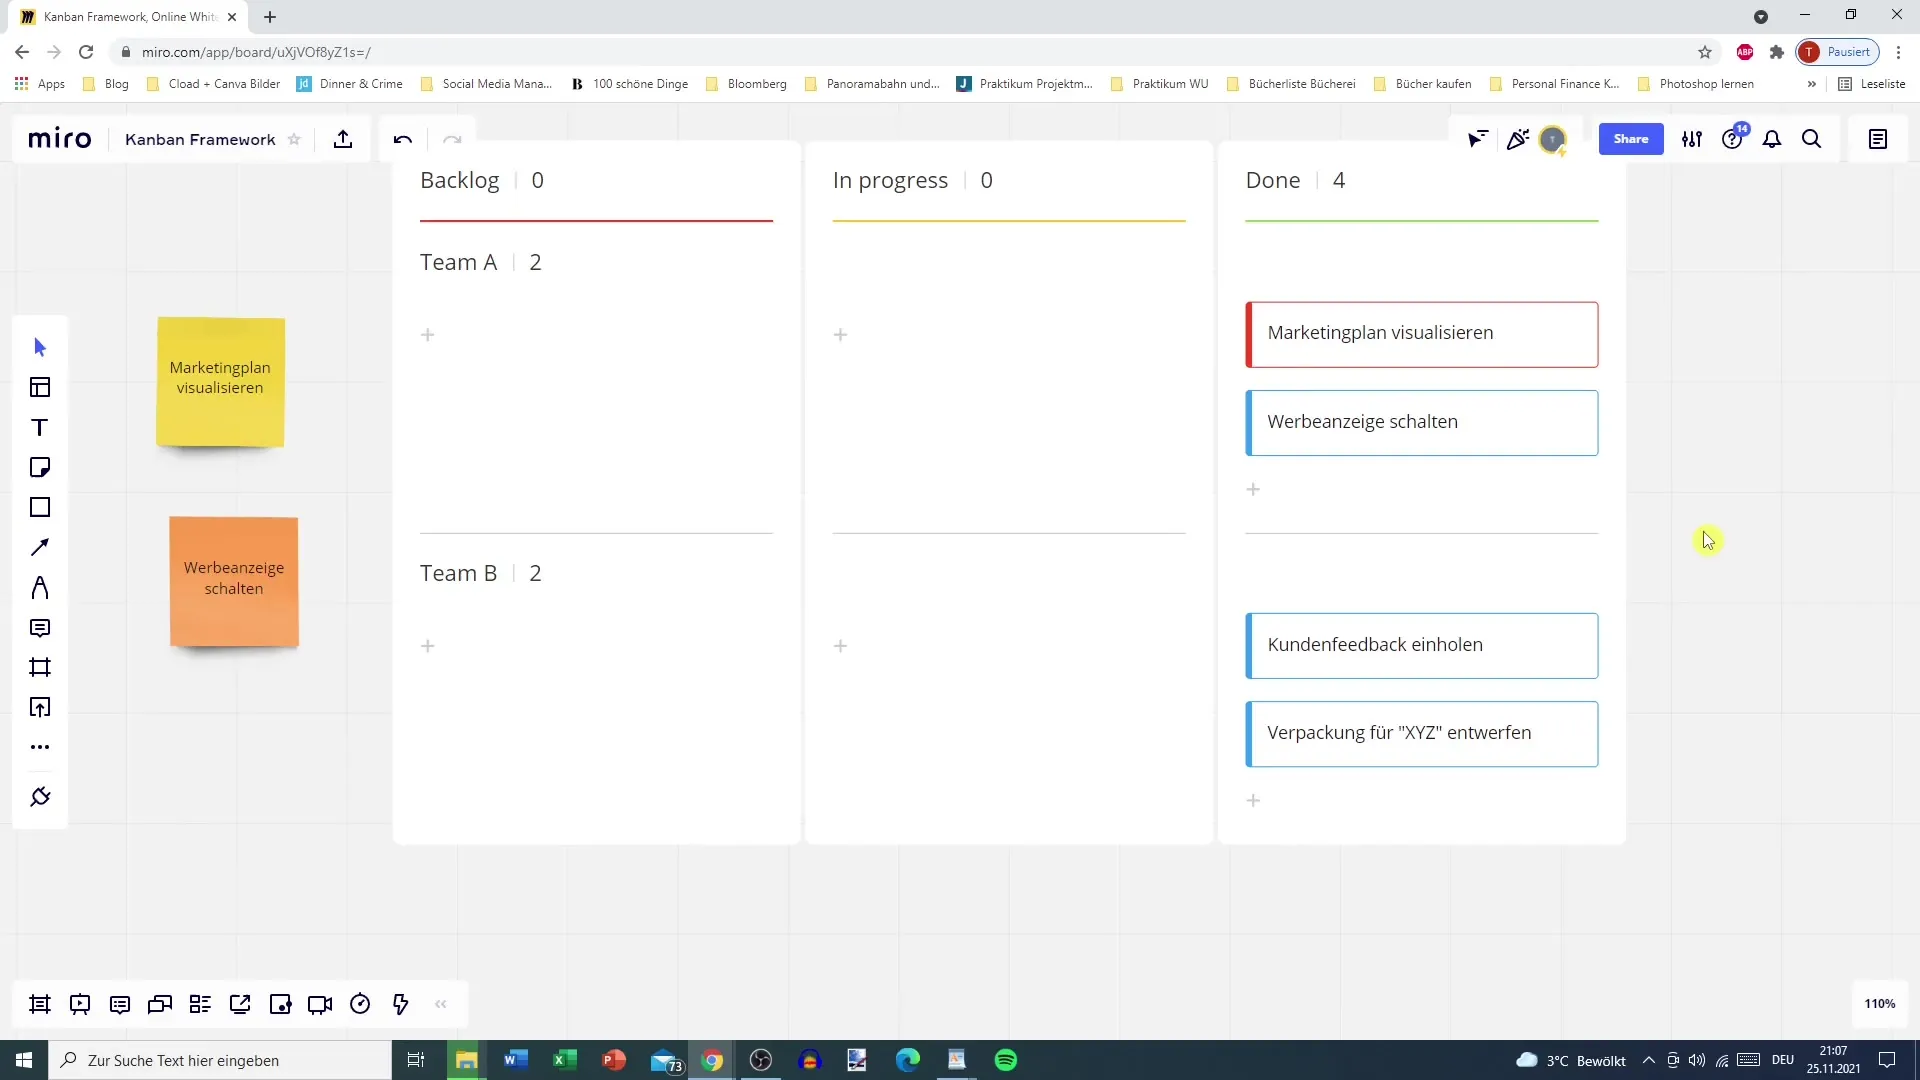Image resolution: width=1920 pixels, height=1080 pixels.
Task: Select the sticky note tool
Action: pos(40,467)
